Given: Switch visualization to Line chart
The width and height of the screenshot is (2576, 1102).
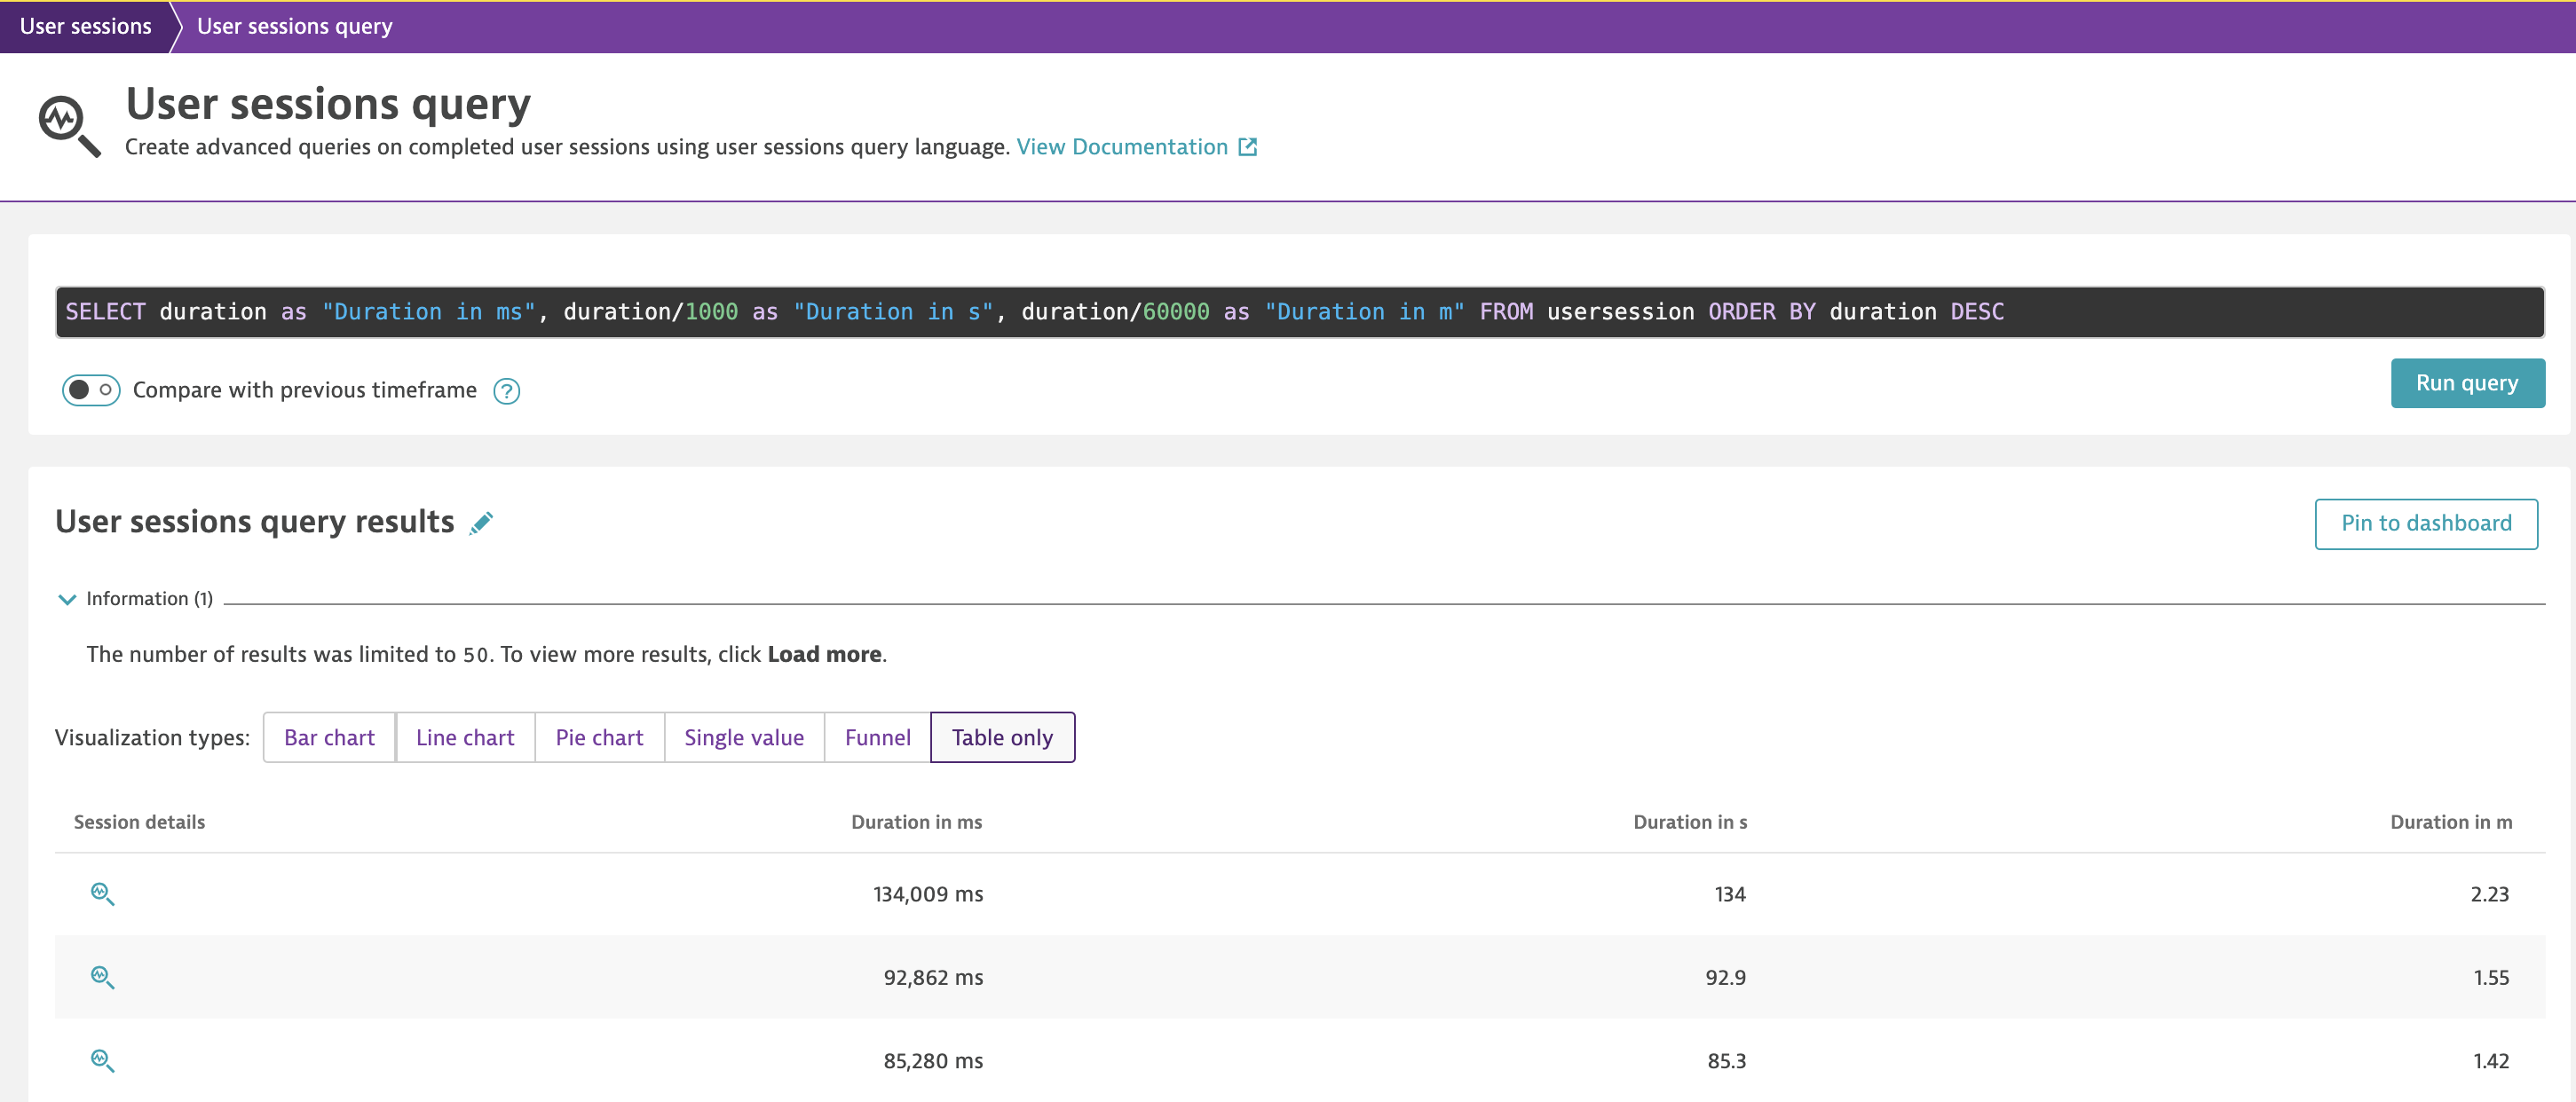Looking at the screenshot, I should click(465, 737).
